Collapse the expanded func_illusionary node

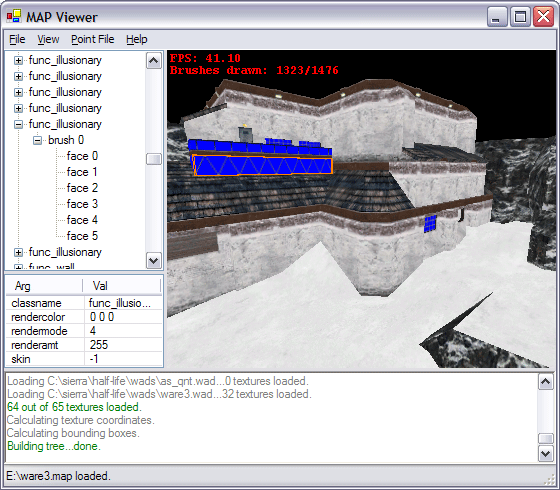click(x=18, y=124)
